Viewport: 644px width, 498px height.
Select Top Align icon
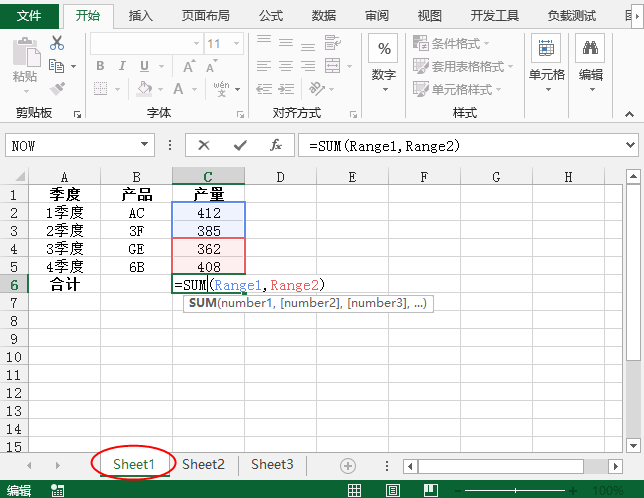point(264,41)
